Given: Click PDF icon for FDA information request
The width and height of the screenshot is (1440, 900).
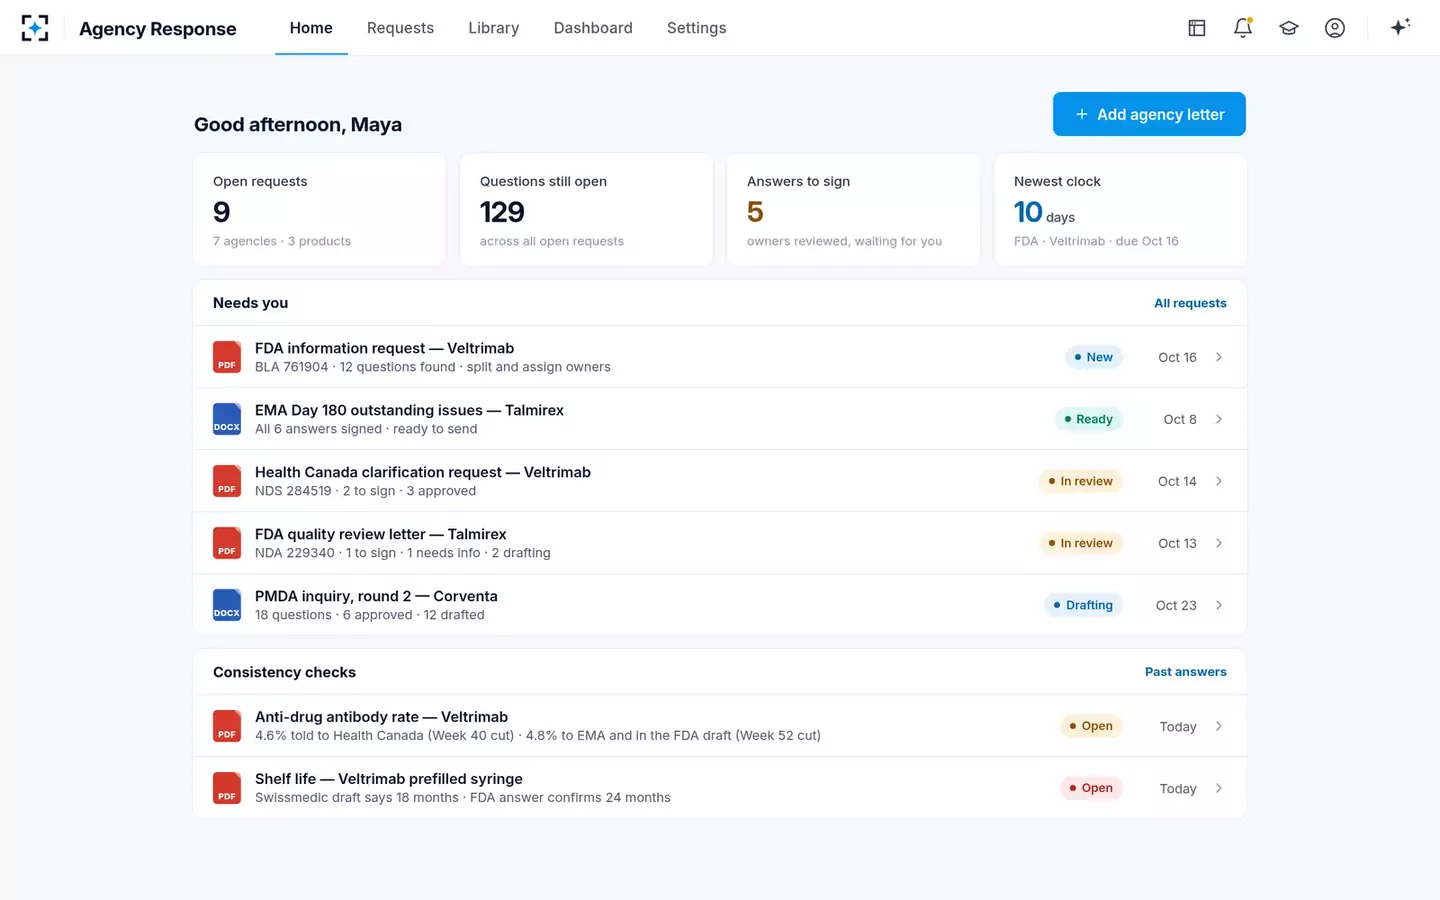Looking at the screenshot, I should [227, 357].
